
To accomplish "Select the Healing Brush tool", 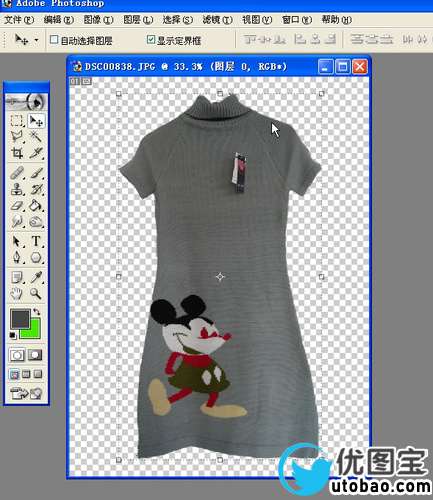I will (16, 173).
